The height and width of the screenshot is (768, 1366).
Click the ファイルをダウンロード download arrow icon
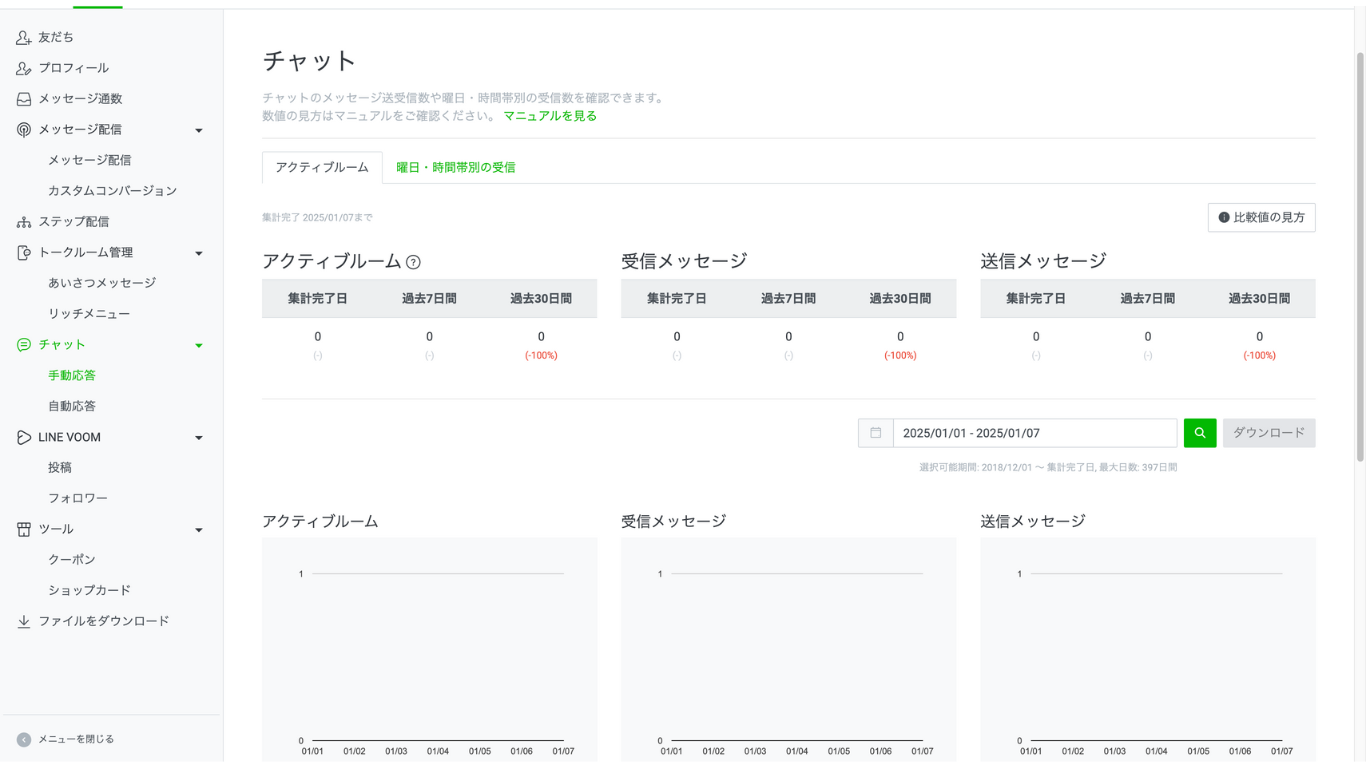tap(24, 622)
